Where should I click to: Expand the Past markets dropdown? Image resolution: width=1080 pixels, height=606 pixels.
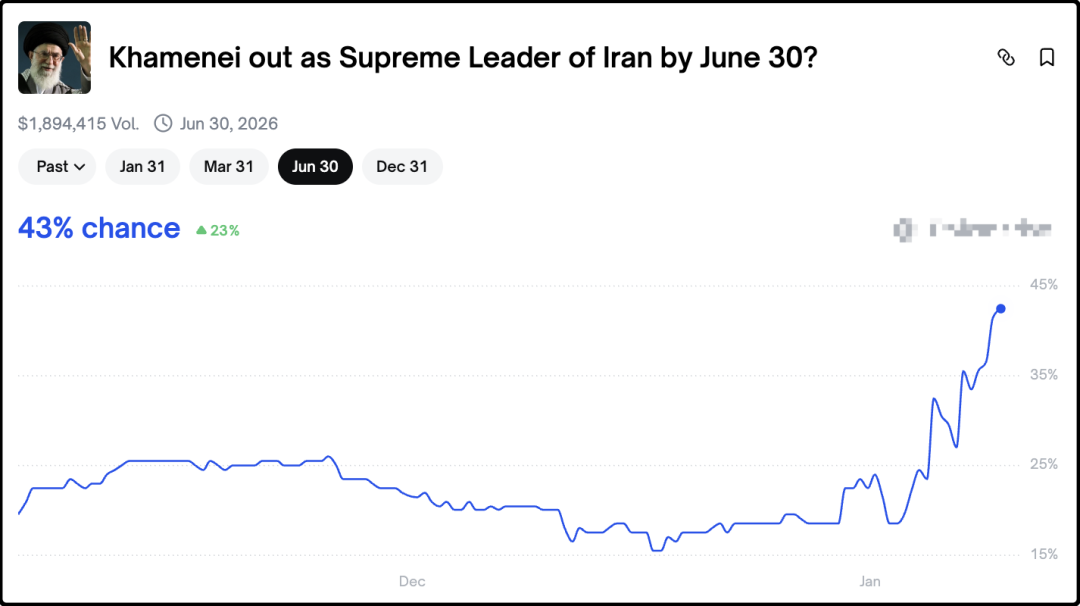tap(57, 167)
